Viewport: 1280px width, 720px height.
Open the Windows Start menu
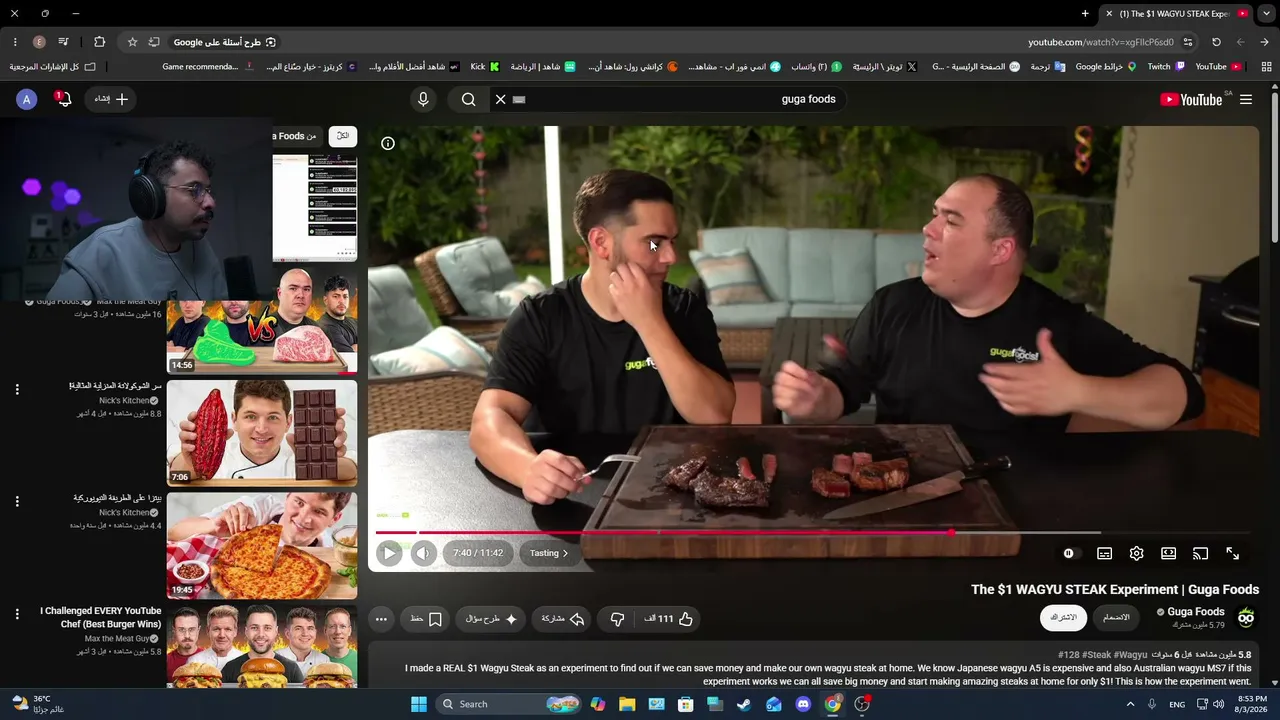click(418, 704)
